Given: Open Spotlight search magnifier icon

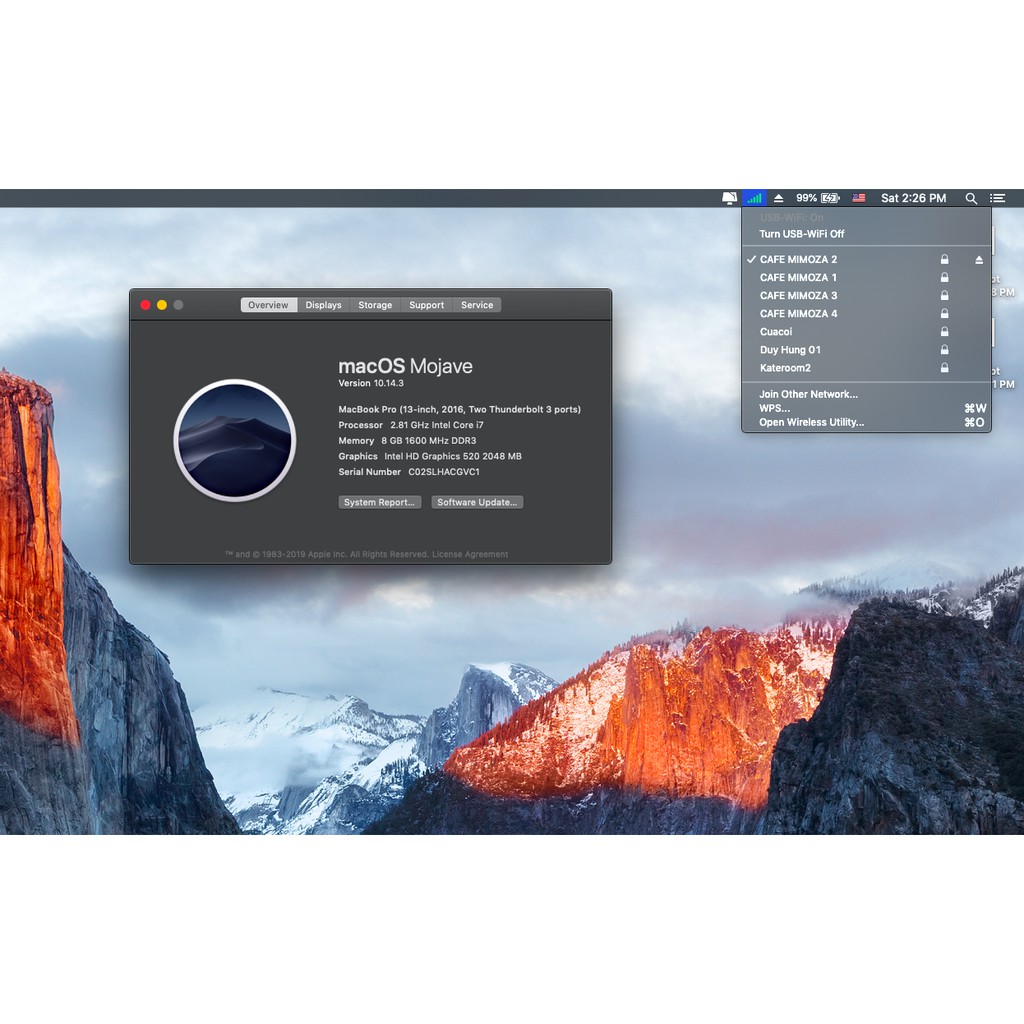Looking at the screenshot, I should coord(970,198).
